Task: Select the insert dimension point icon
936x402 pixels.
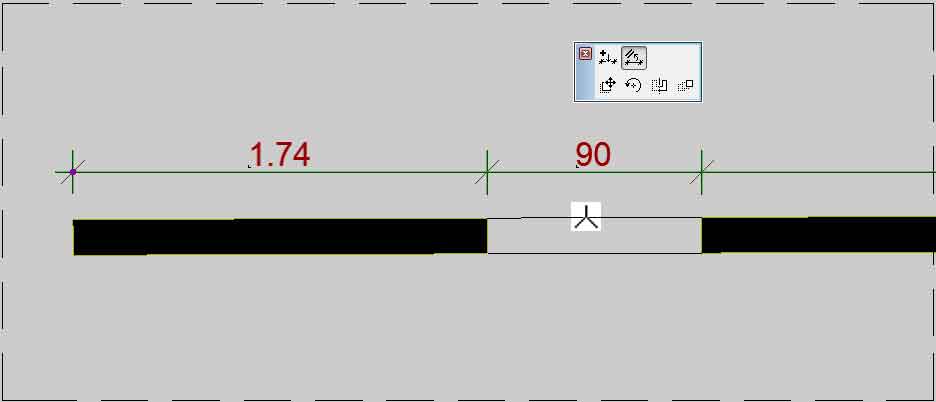Action: tap(607, 58)
